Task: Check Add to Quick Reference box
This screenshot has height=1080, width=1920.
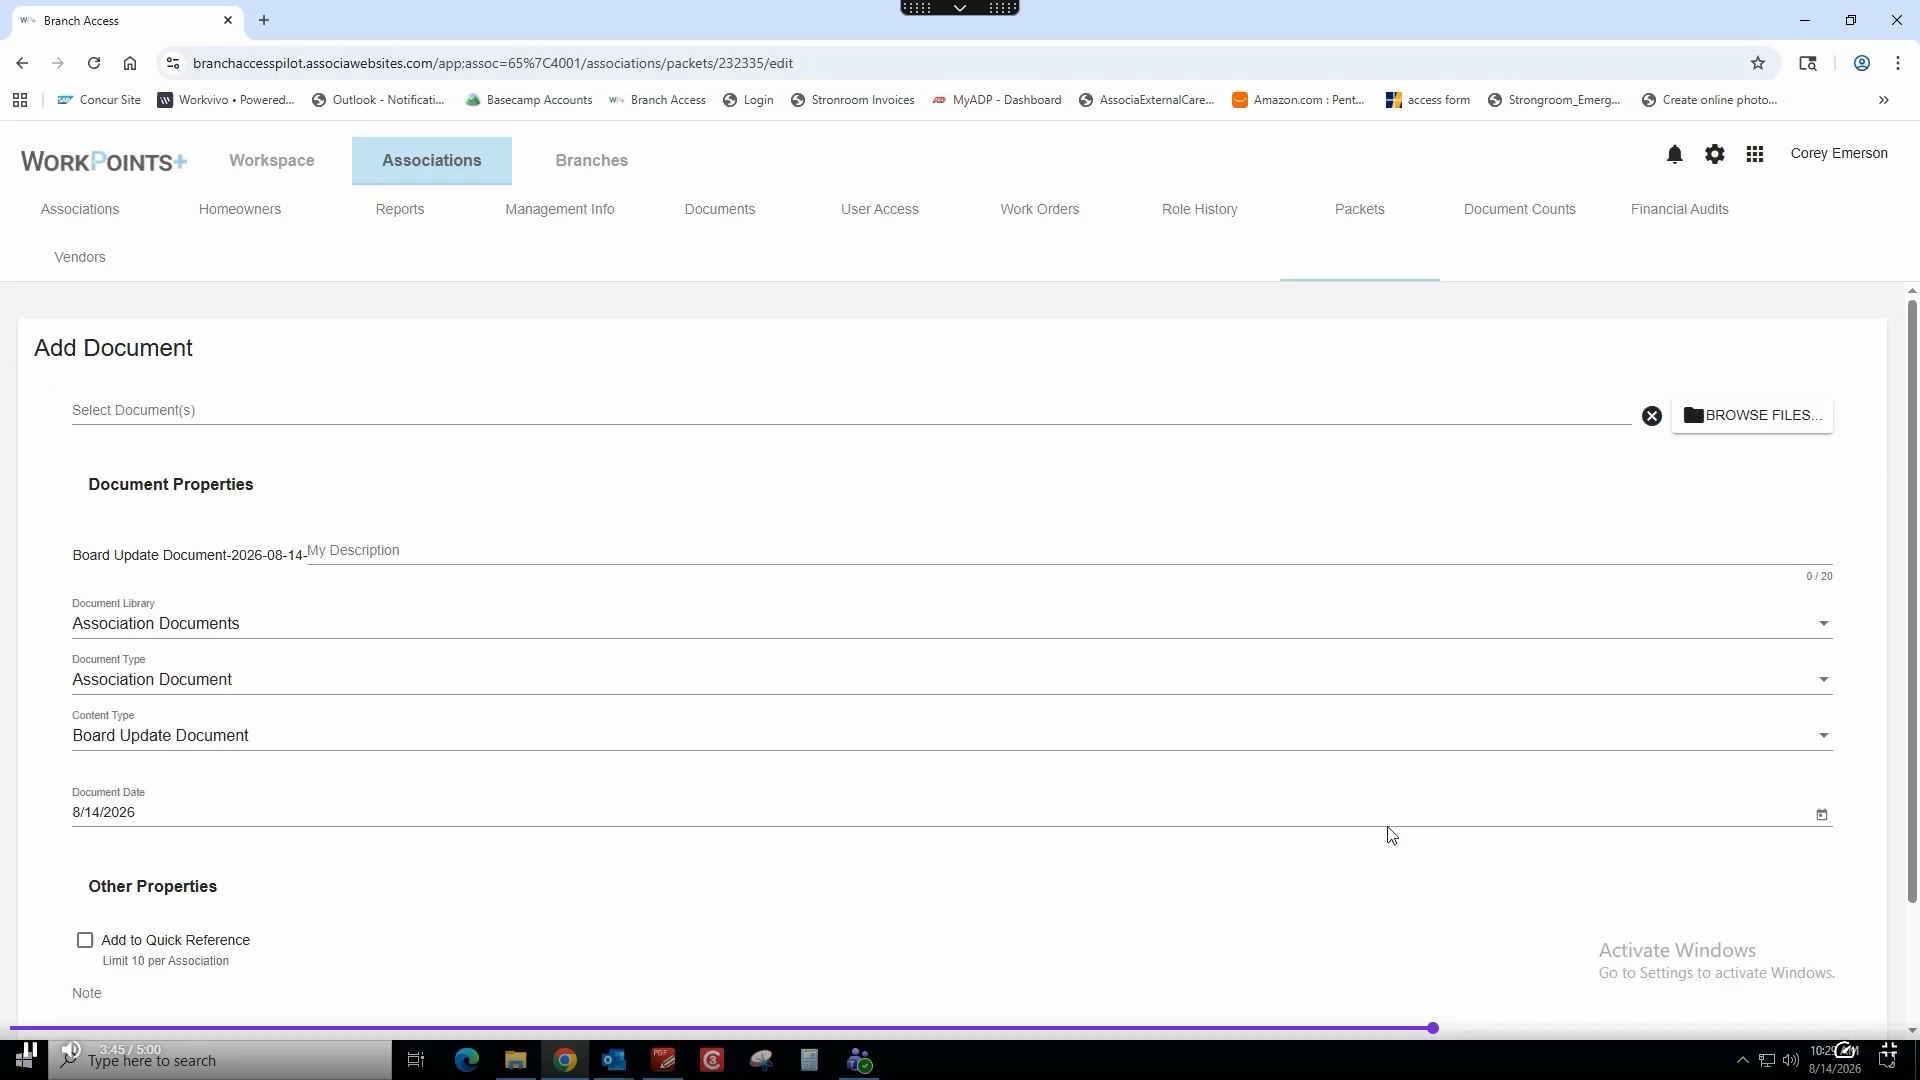Action: pyautogui.click(x=85, y=940)
